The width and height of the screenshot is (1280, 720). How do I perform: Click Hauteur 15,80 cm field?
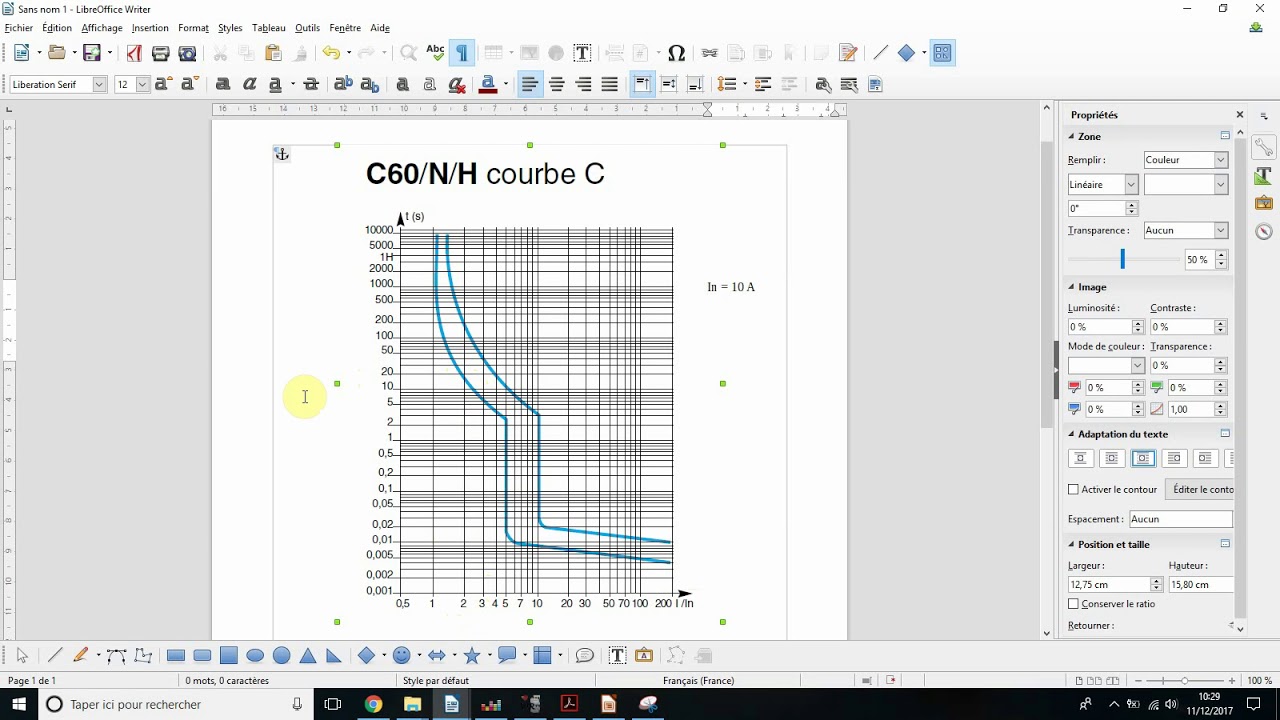[x=1200, y=584]
